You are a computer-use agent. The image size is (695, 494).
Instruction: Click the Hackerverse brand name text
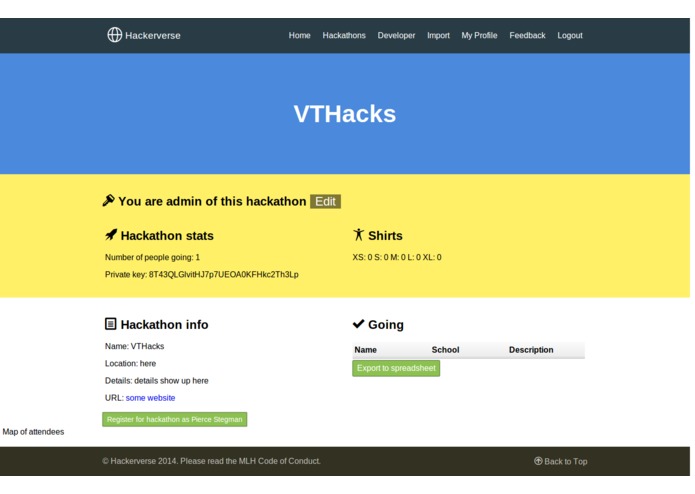click(x=152, y=35)
